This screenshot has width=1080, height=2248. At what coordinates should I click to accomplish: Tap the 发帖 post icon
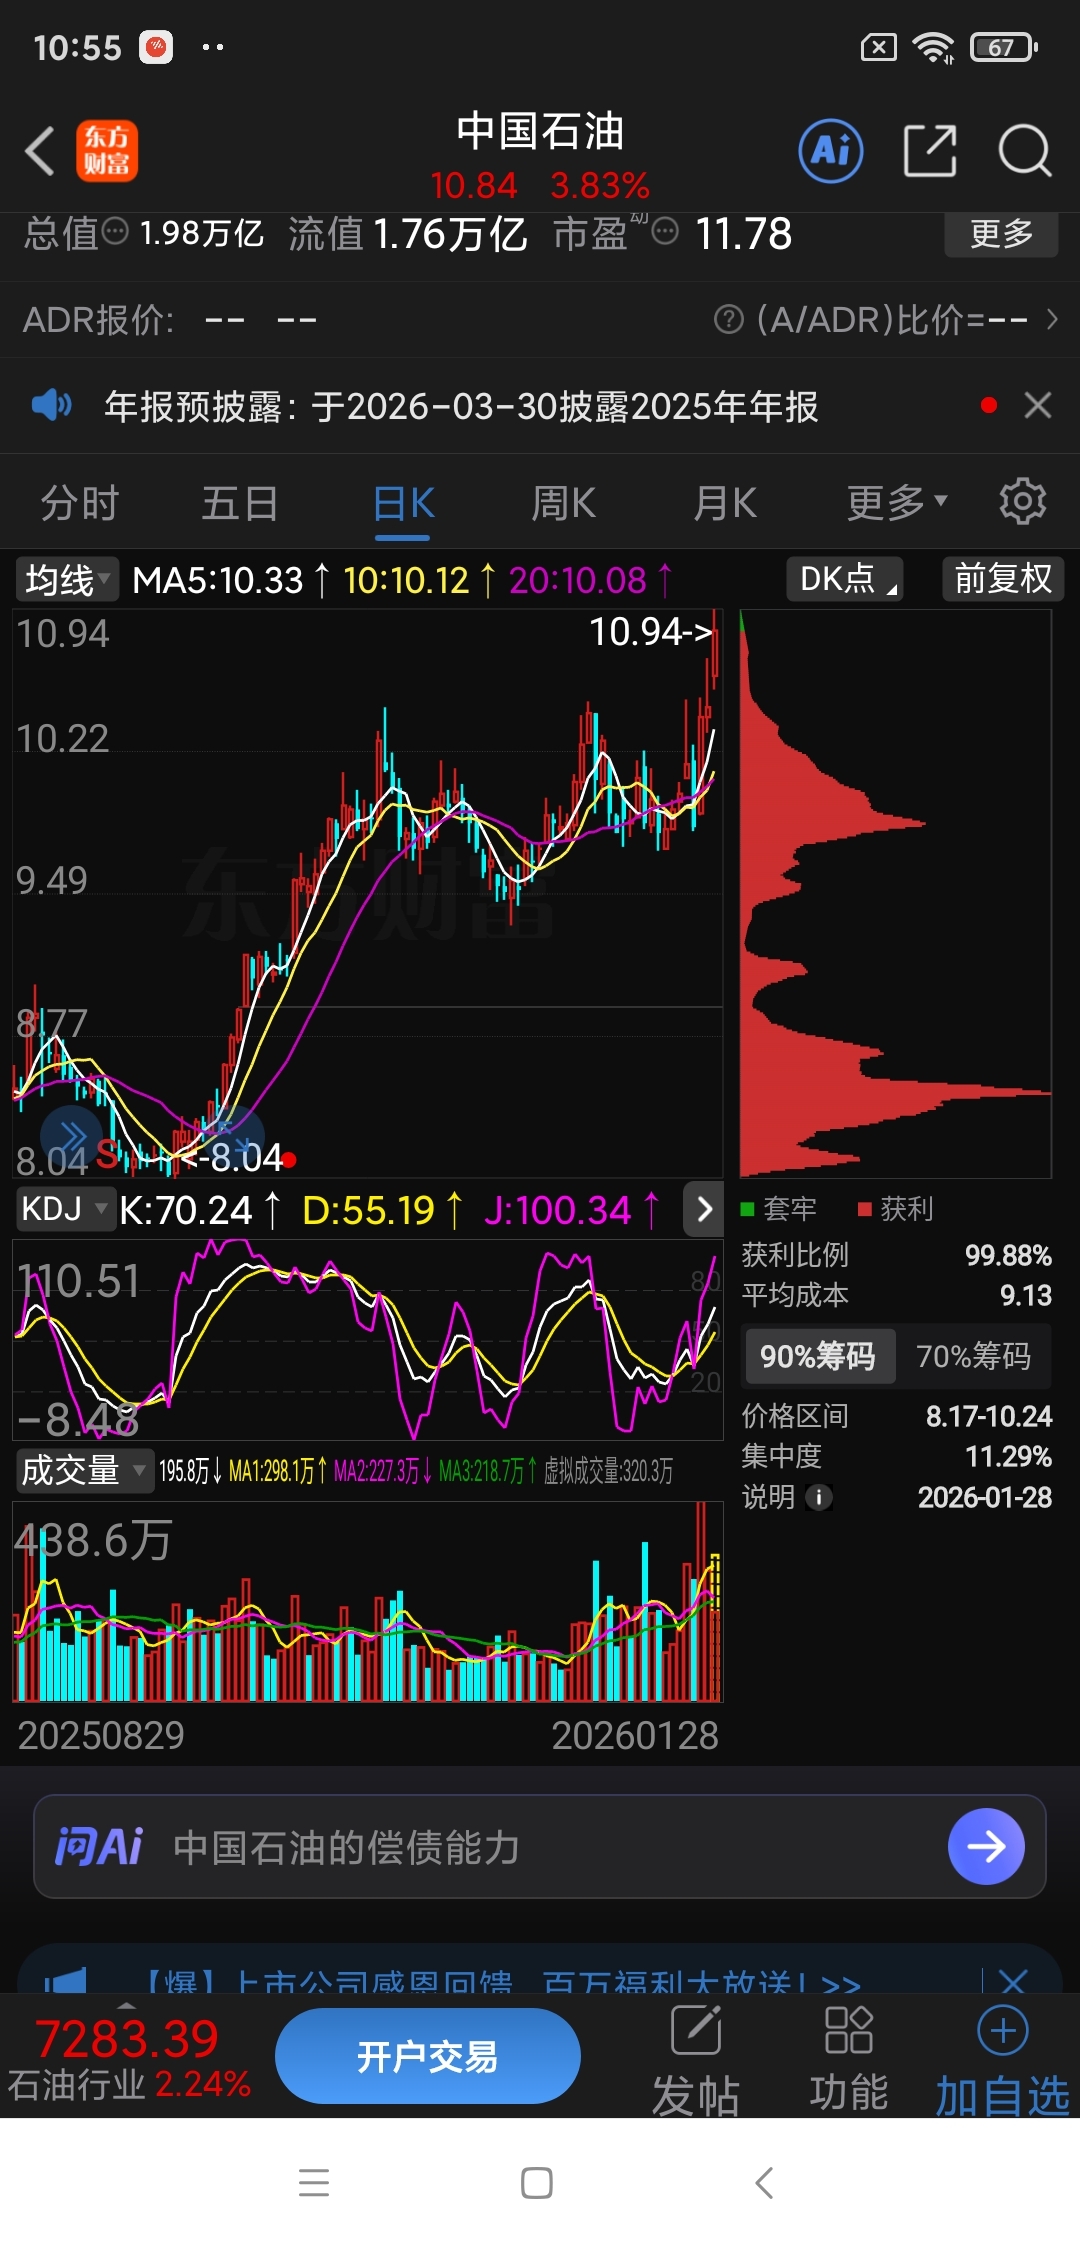click(x=696, y=2031)
